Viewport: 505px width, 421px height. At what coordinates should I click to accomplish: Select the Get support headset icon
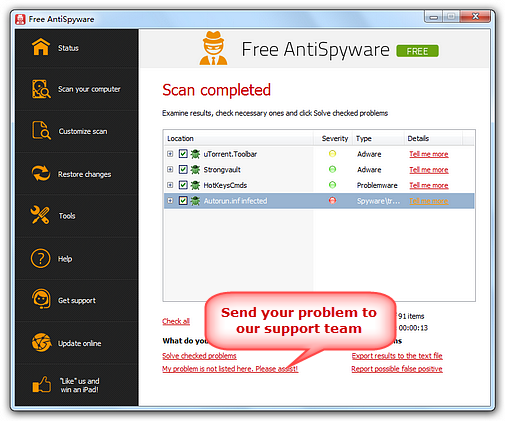click(41, 299)
